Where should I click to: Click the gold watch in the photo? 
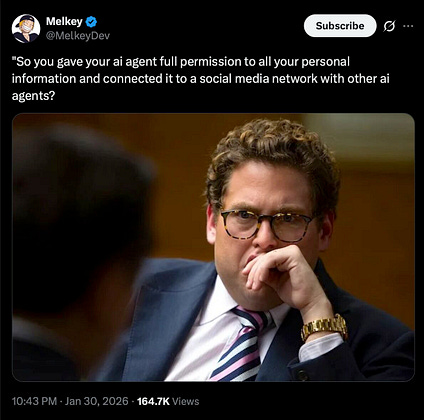pyautogui.click(x=324, y=327)
